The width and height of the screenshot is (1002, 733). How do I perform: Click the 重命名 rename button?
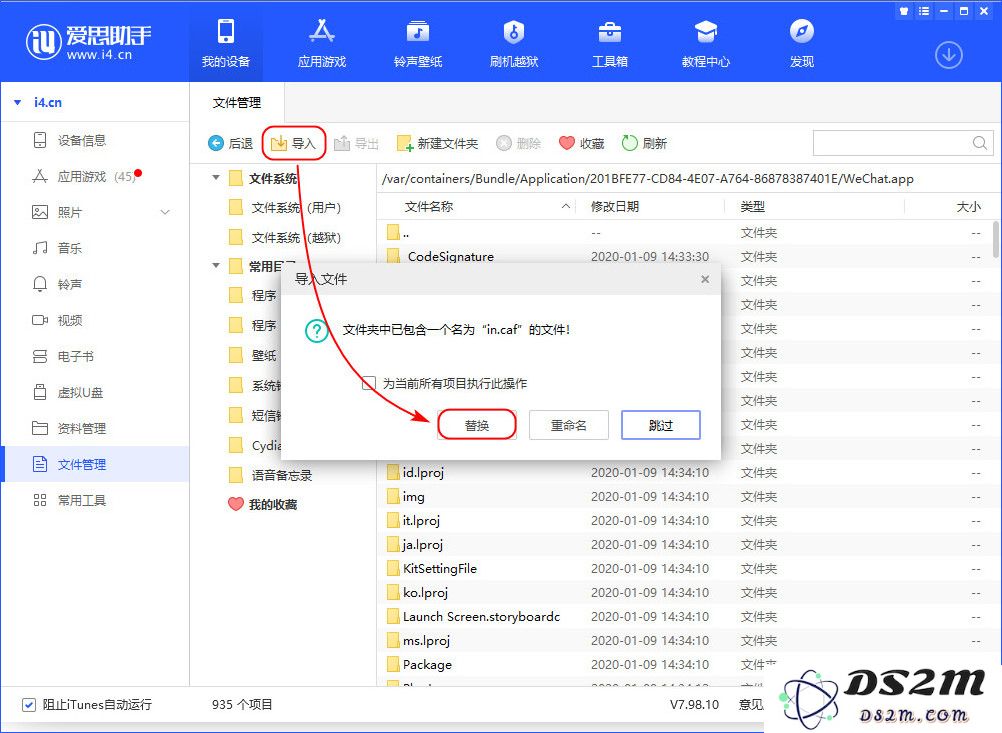click(569, 425)
